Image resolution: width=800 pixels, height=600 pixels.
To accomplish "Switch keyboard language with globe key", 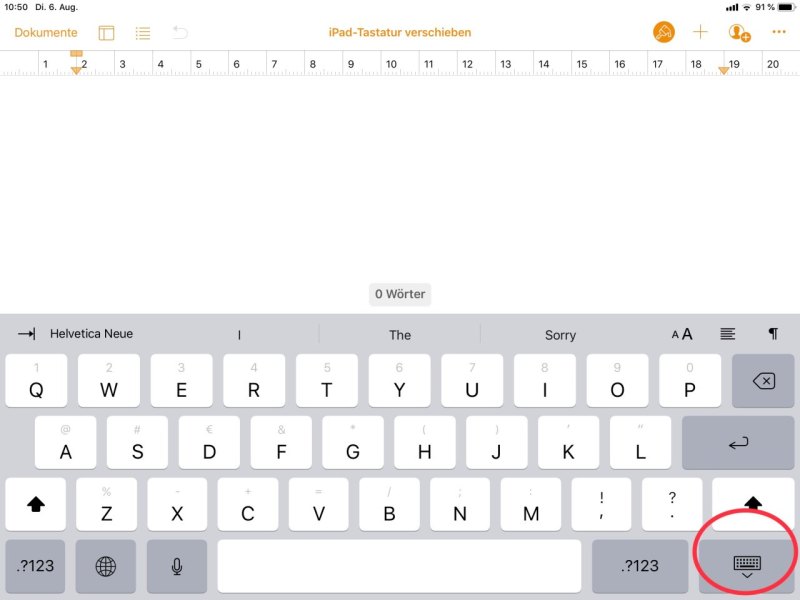I will pos(106,566).
